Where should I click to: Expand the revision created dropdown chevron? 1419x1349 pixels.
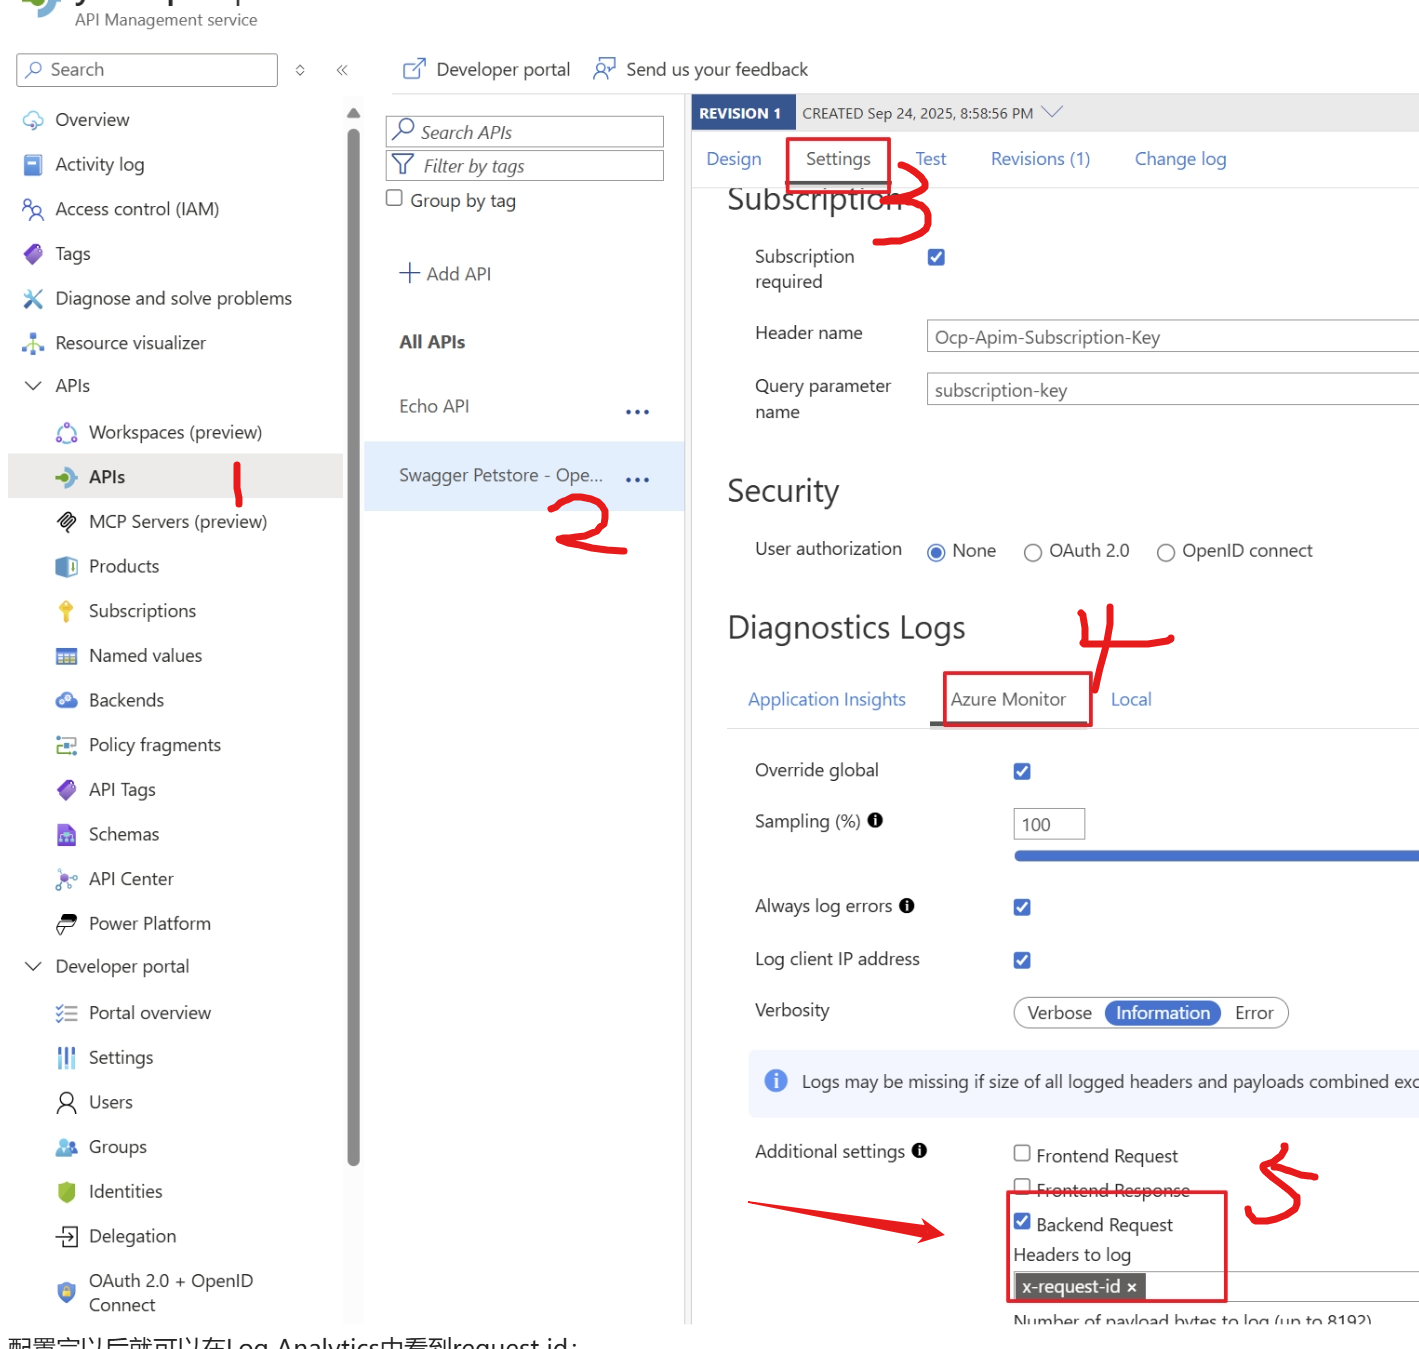point(1052,112)
